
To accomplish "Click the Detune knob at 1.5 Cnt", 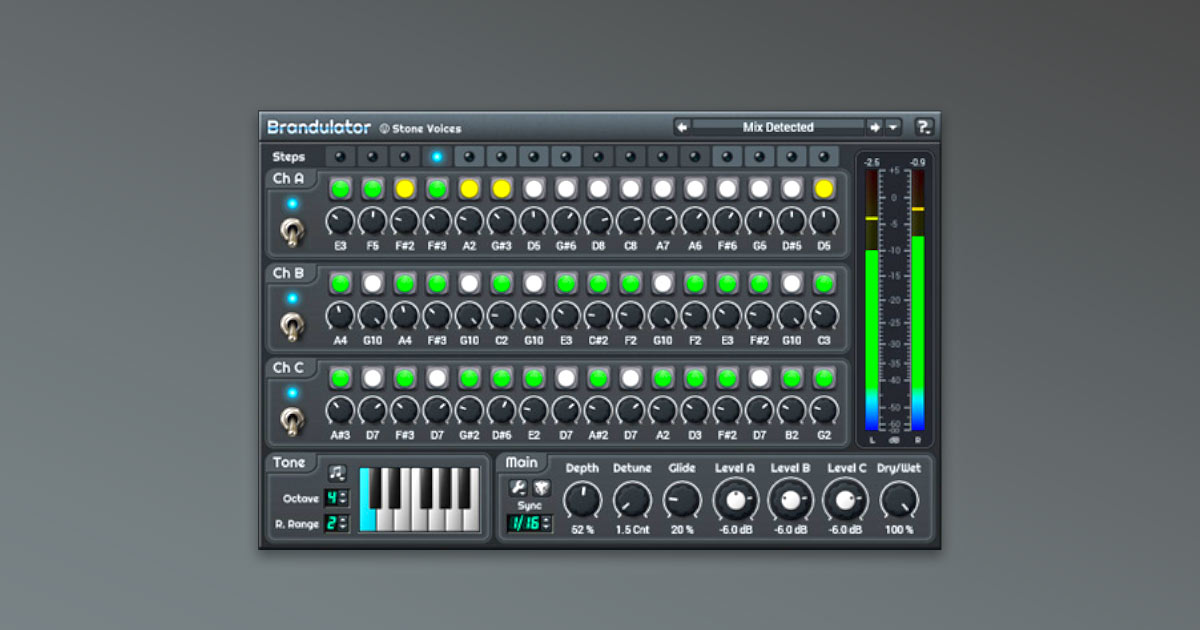I will [x=632, y=500].
